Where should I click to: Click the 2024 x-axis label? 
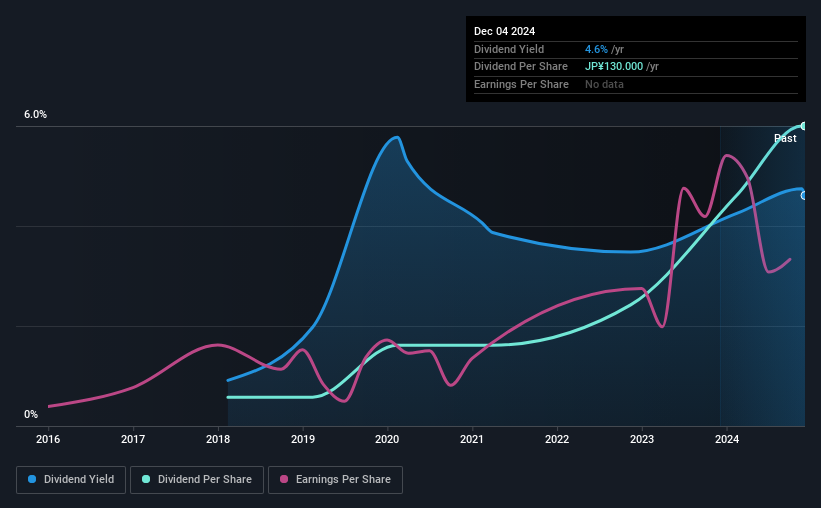pyautogui.click(x=727, y=439)
